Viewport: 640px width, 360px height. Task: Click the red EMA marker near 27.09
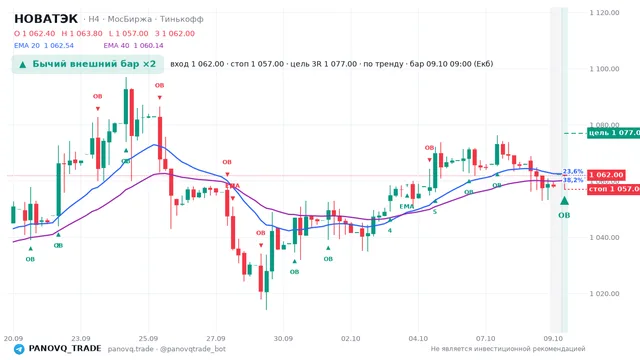coord(233,186)
